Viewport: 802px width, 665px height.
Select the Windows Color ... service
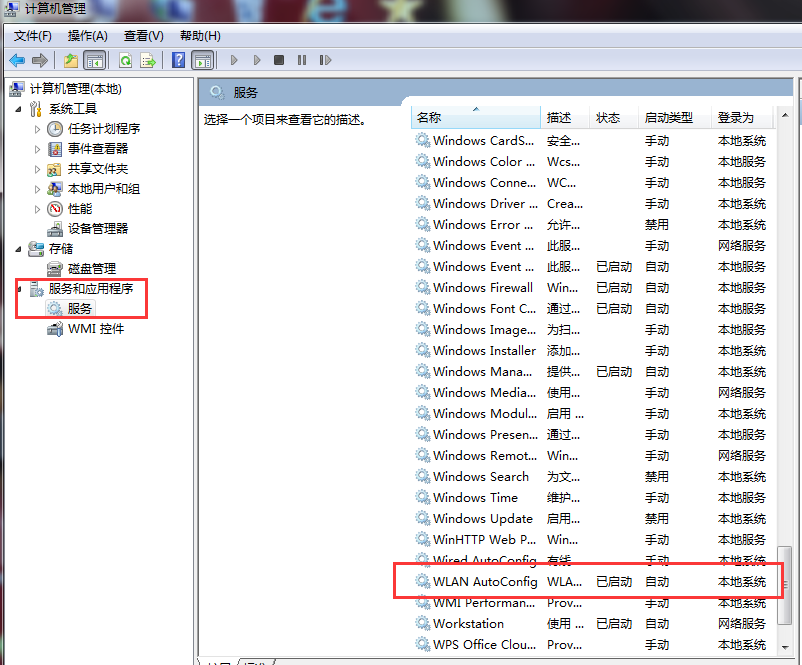click(x=591, y=161)
